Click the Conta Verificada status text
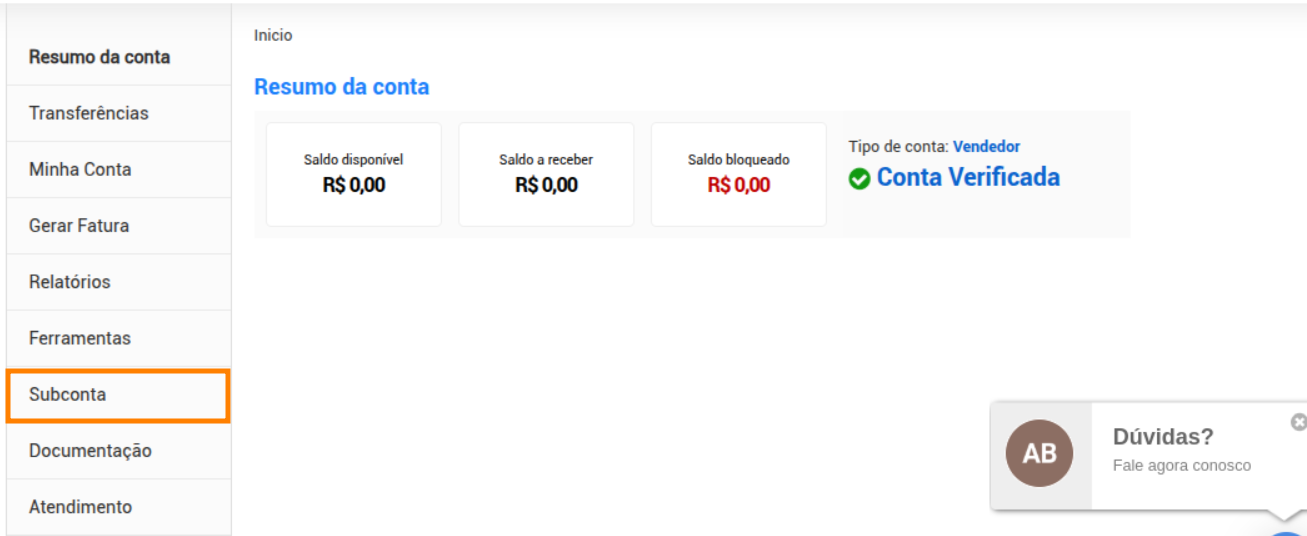 pyautogui.click(x=968, y=178)
